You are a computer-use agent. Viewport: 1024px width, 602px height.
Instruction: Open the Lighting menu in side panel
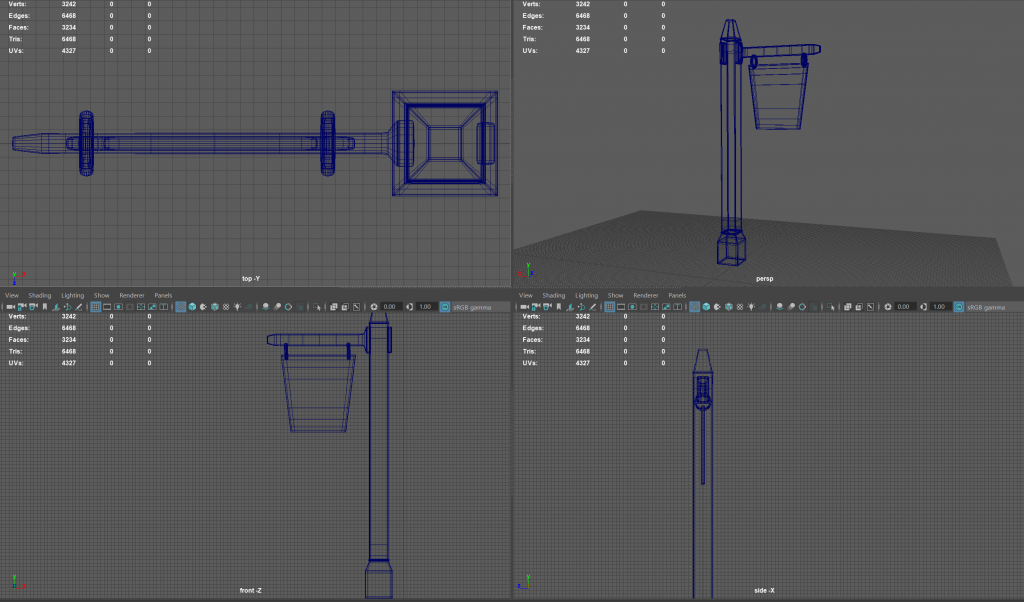585,296
